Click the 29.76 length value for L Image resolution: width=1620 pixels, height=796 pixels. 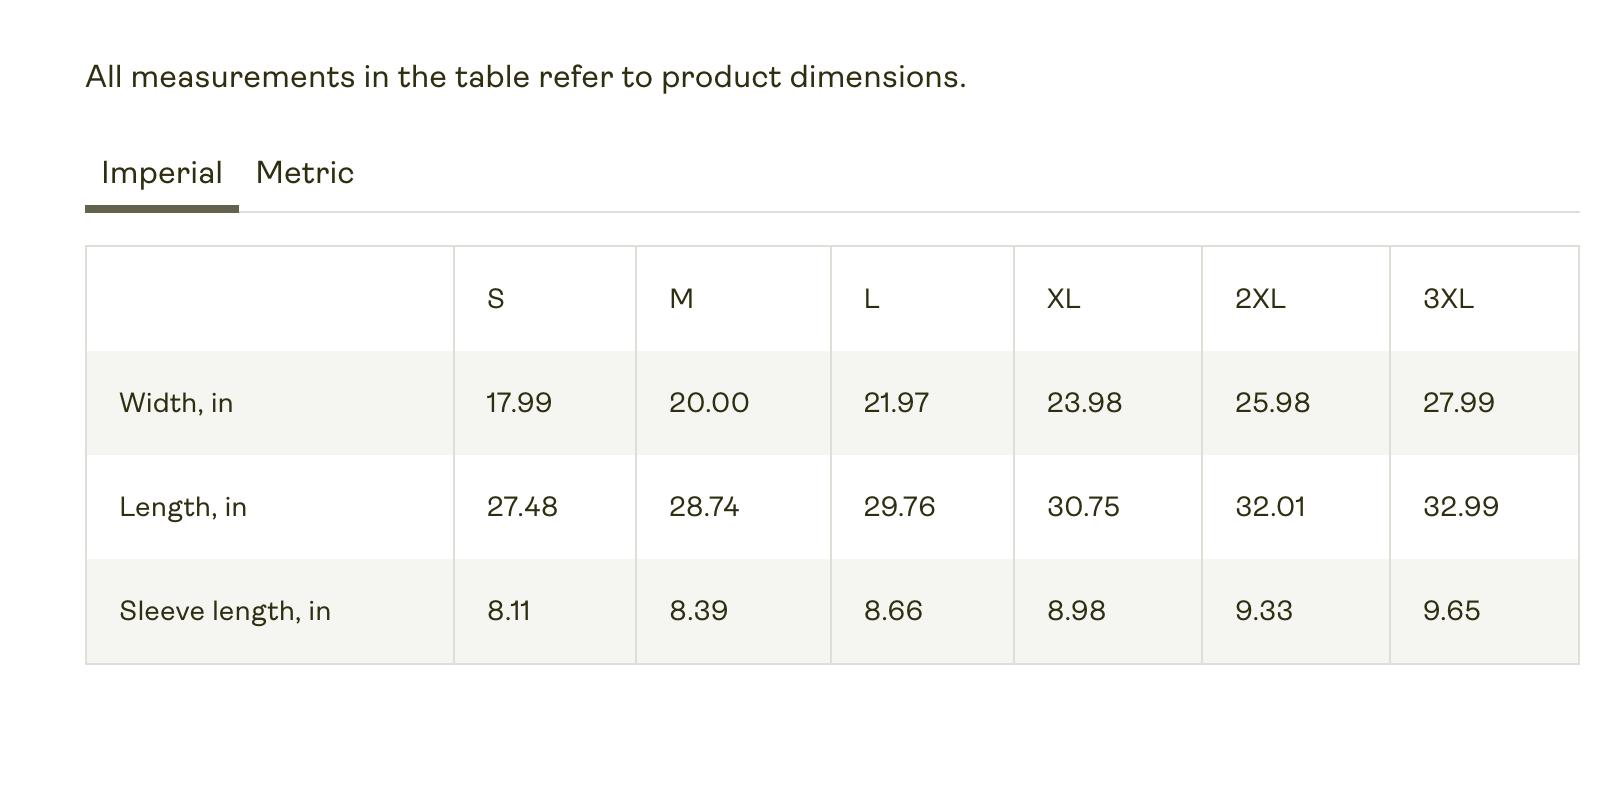tap(899, 507)
